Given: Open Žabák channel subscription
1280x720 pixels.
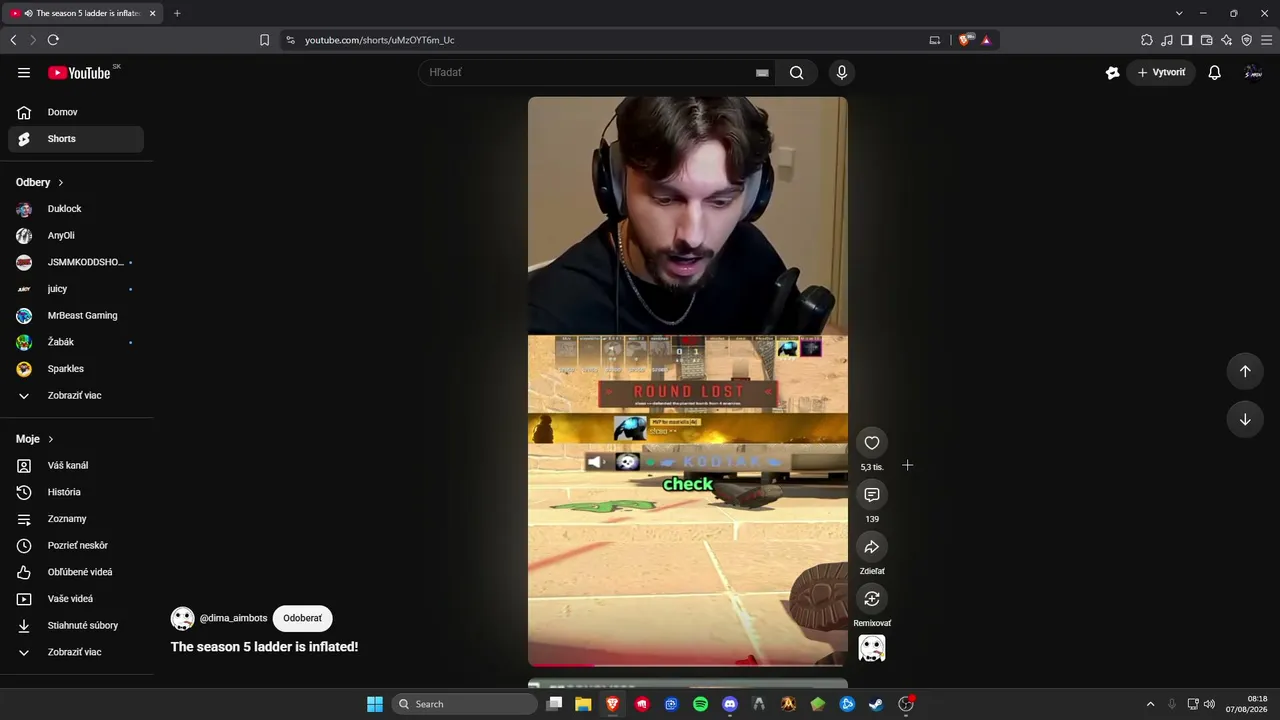Looking at the screenshot, I should pyautogui.click(x=76, y=342).
